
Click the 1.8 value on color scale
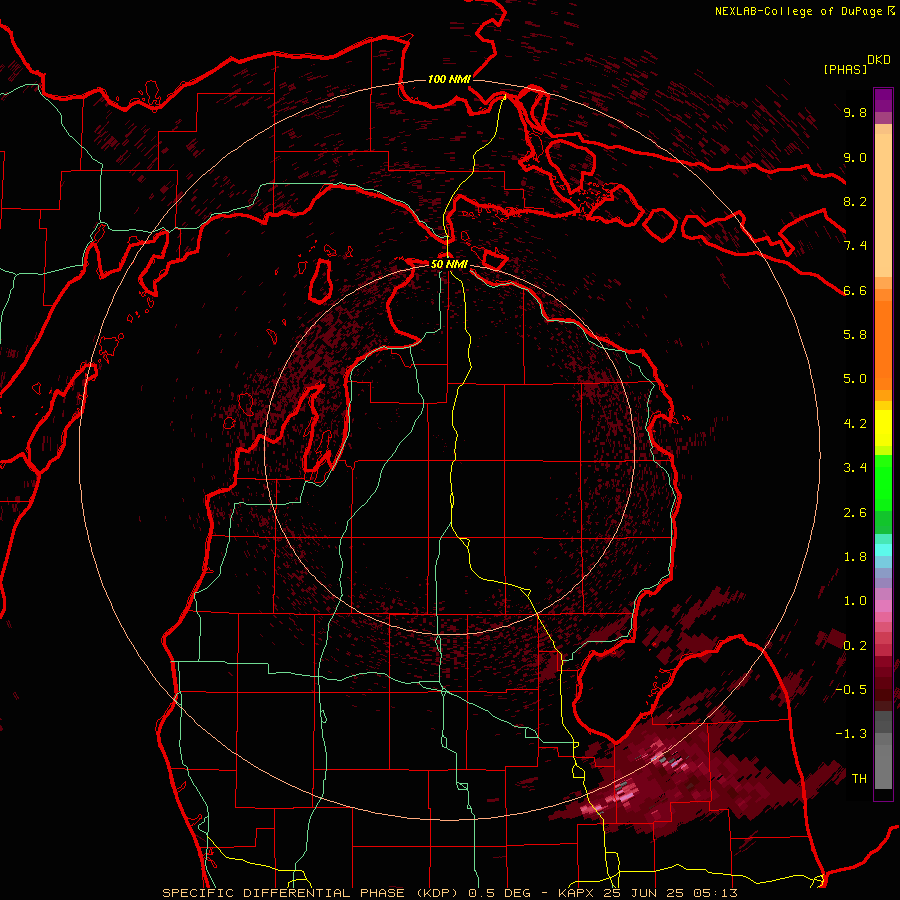coord(855,557)
